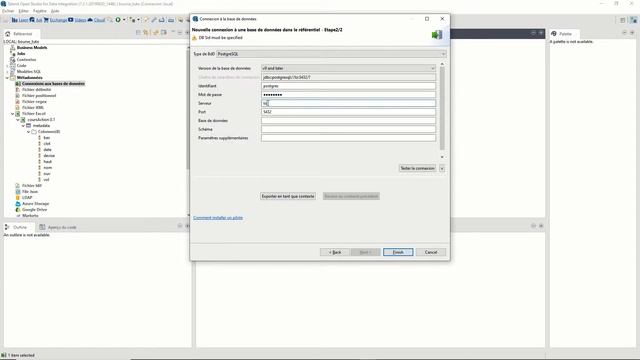This screenshot has width=640, height=360.
Task: Click the Google Drive icon
Action: [18, 209]
